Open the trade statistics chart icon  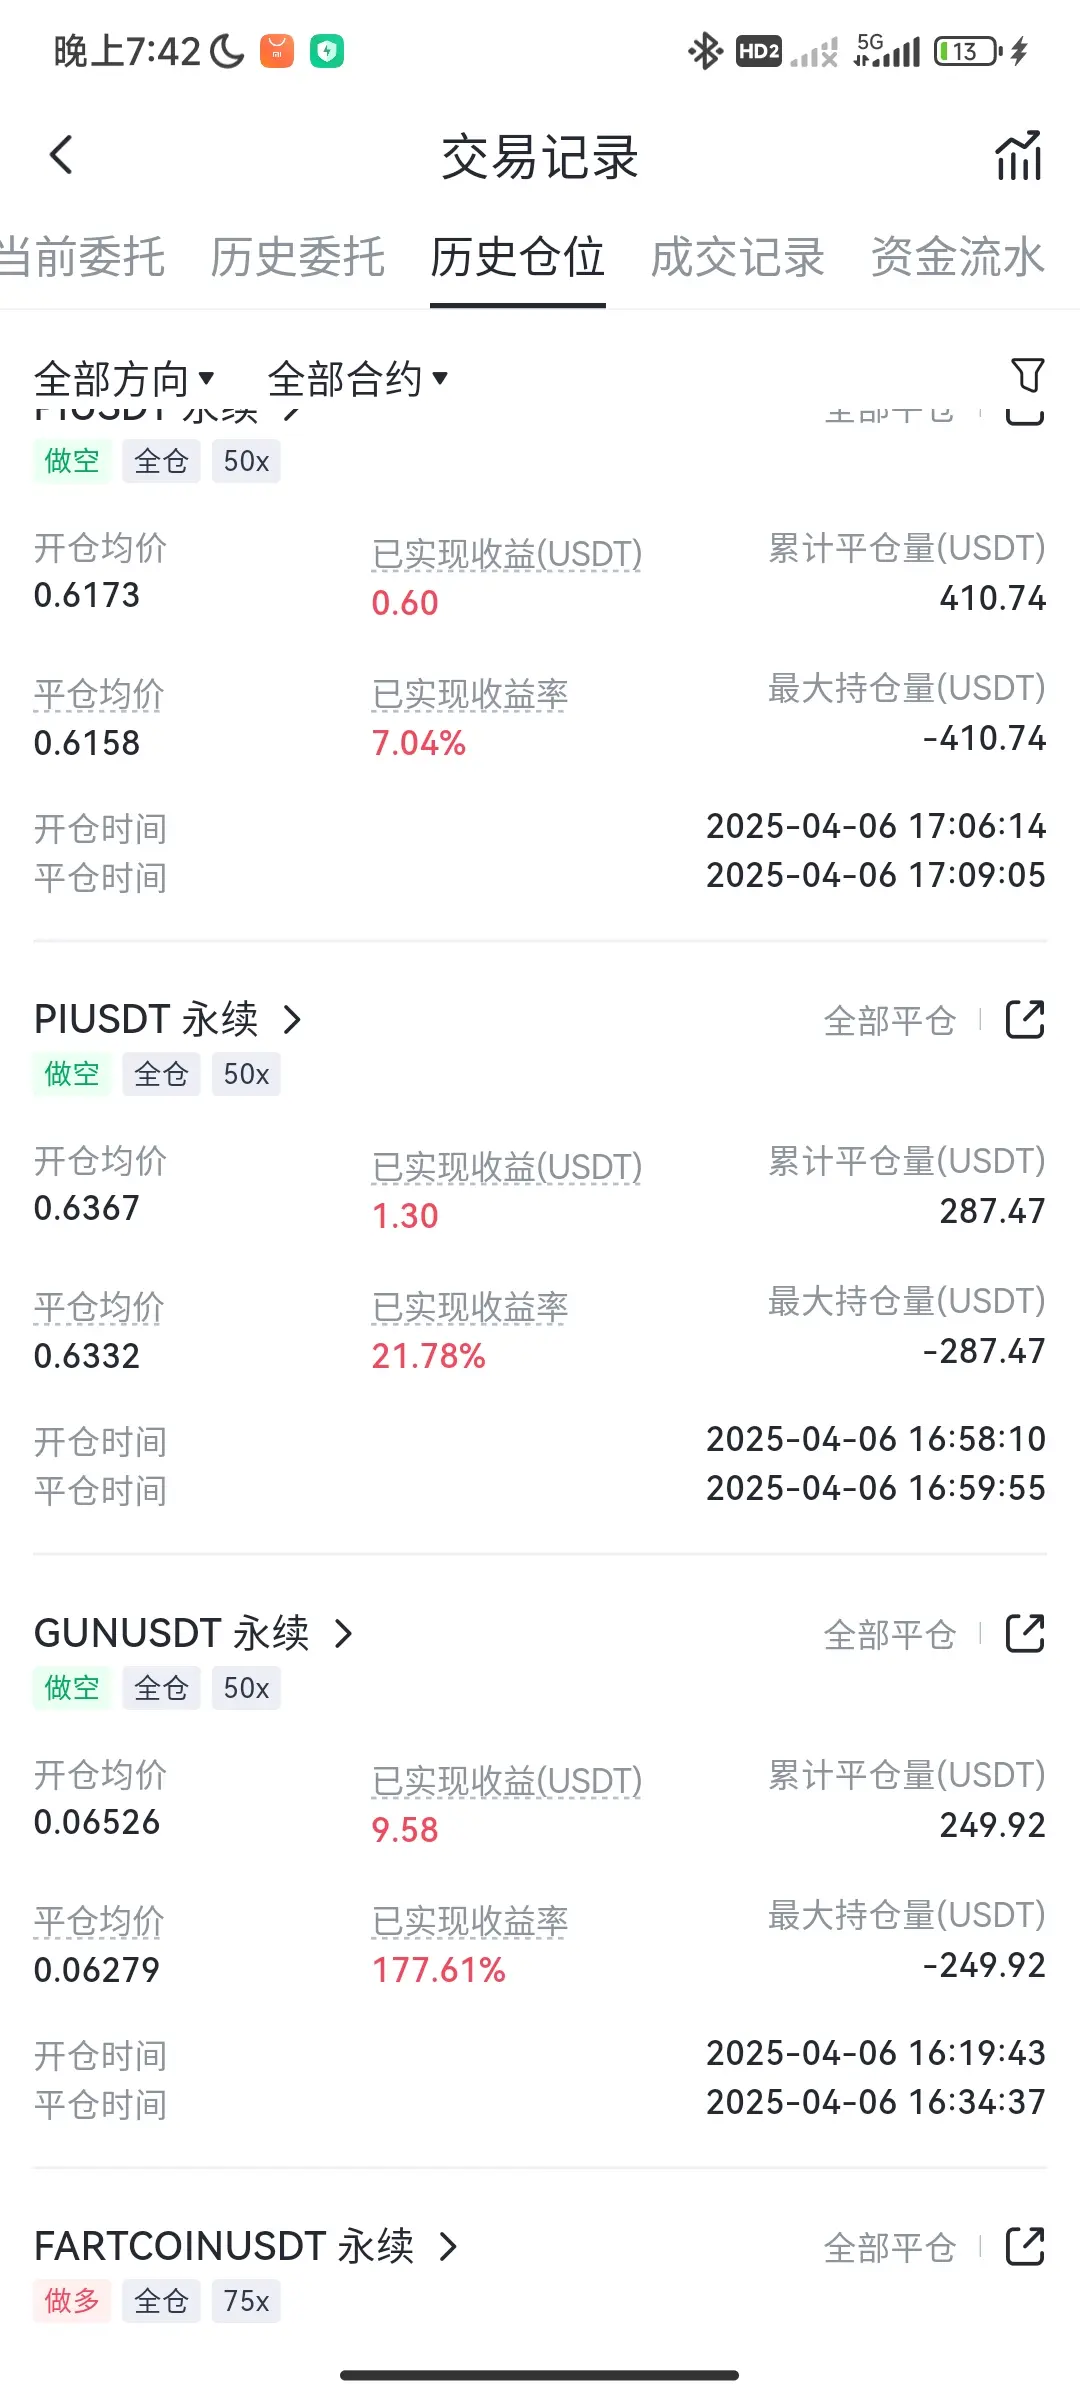click(1019, 156)
